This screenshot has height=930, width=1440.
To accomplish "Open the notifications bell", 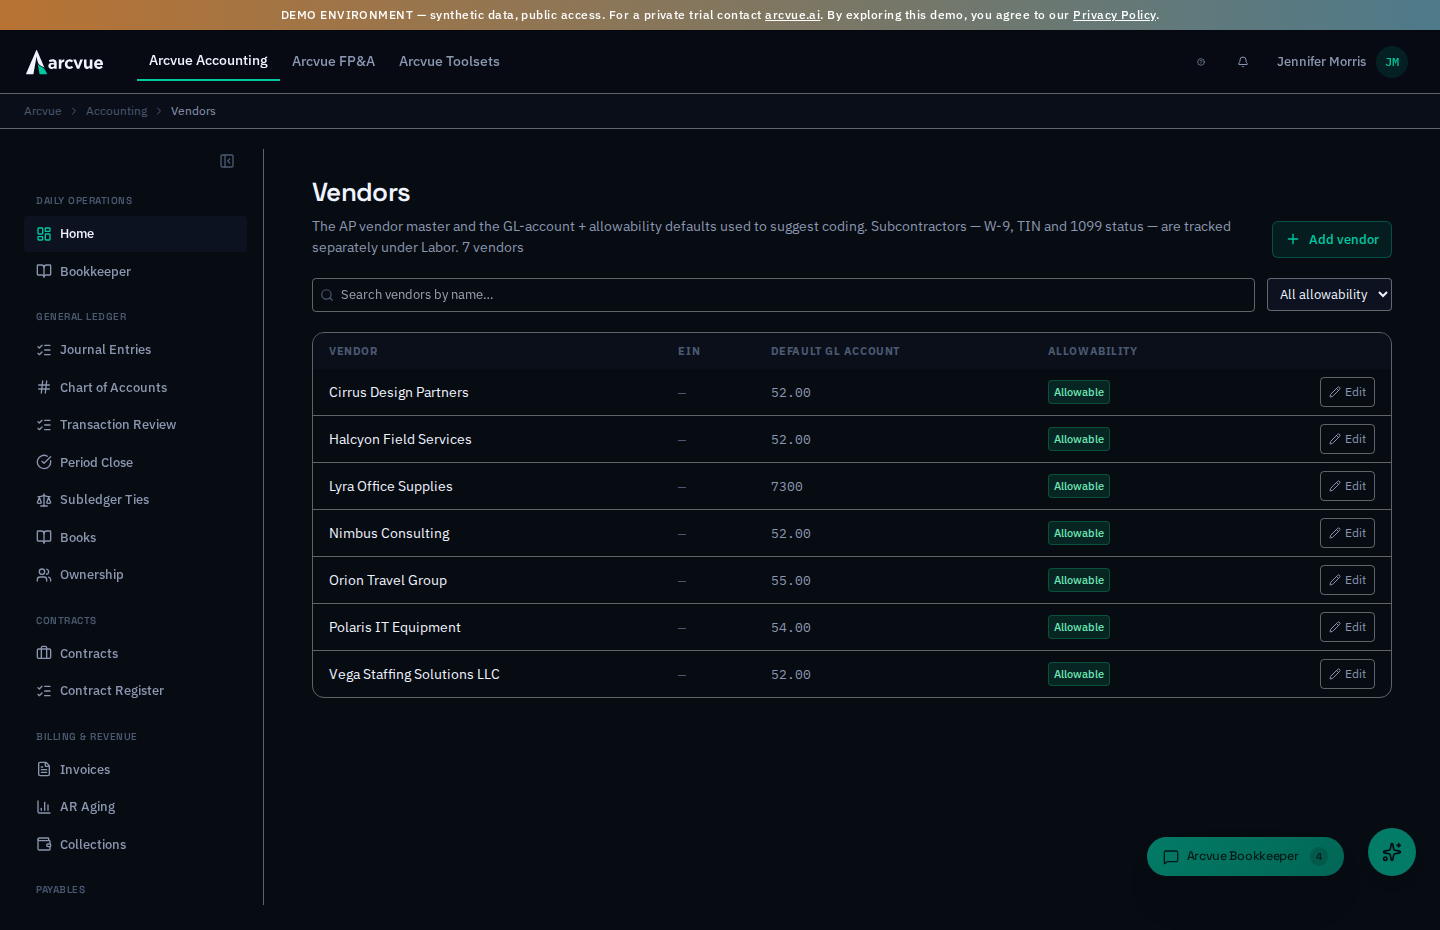I will pyautogui.click(x=1243, y=62).
